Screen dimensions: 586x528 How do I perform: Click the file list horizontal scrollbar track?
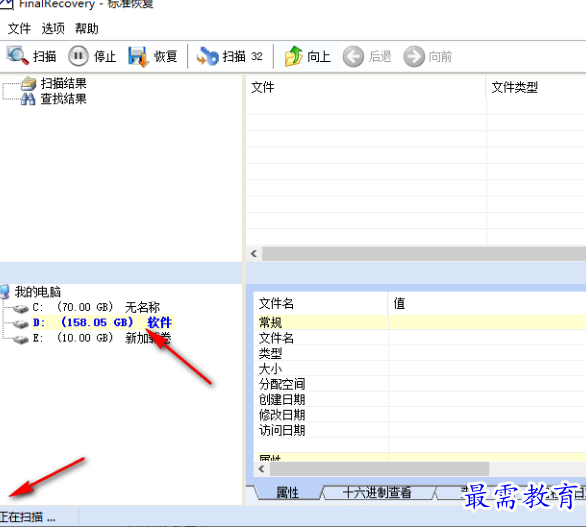tap(424, 254)
